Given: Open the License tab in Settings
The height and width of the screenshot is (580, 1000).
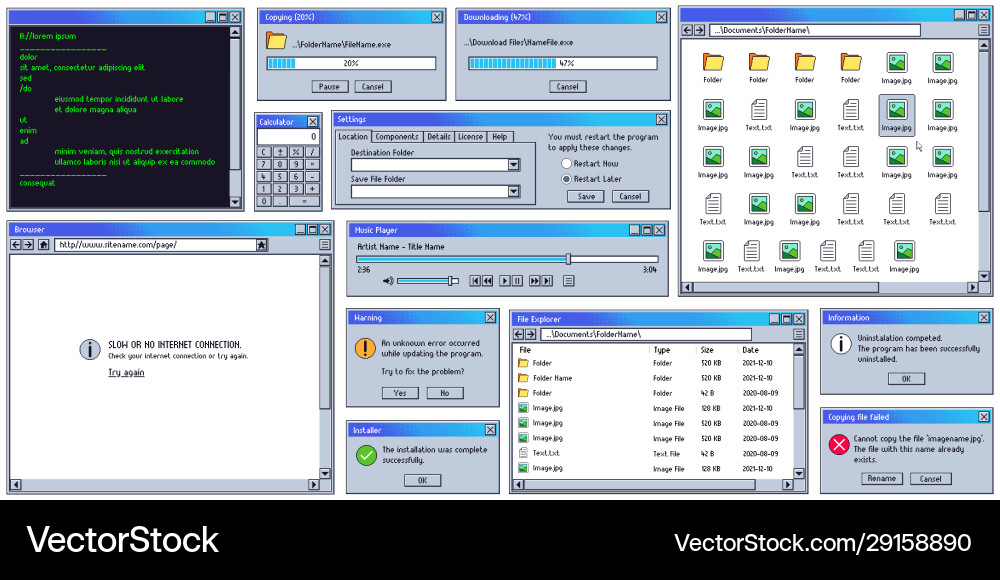Looking at the screenshot, I should point(470,137).
